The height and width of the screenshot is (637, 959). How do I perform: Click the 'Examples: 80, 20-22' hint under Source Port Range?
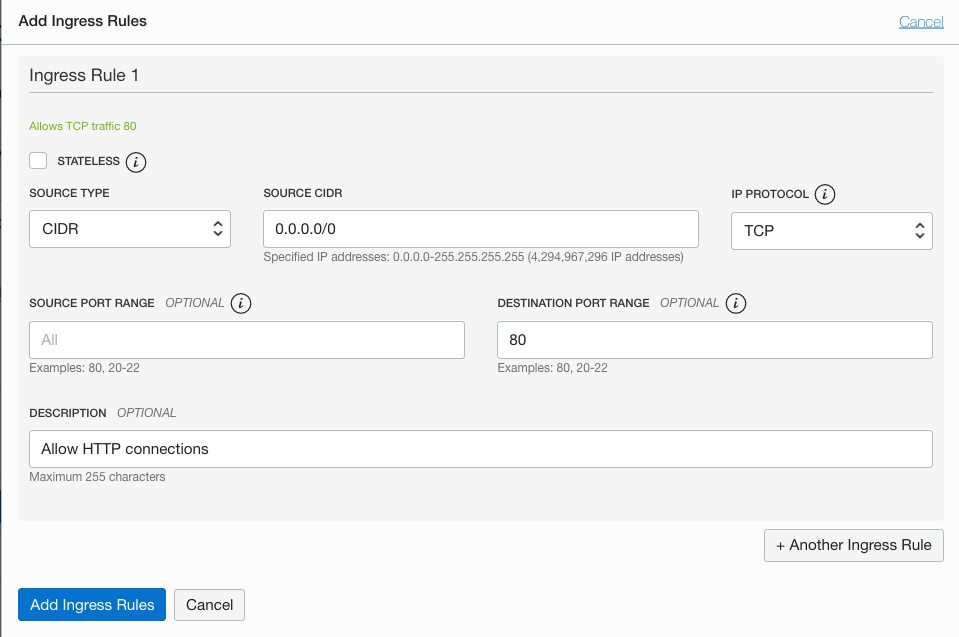point(84,368)
